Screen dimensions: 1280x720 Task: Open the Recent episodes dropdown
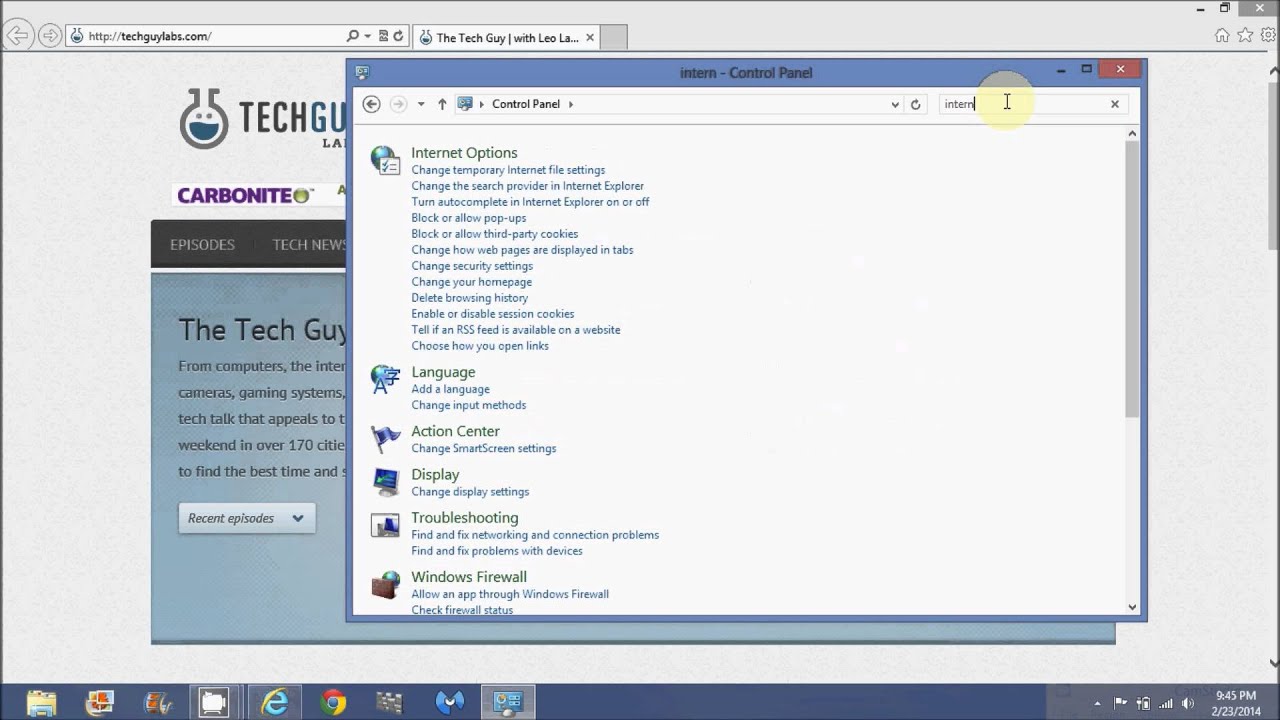pos(246,518)
